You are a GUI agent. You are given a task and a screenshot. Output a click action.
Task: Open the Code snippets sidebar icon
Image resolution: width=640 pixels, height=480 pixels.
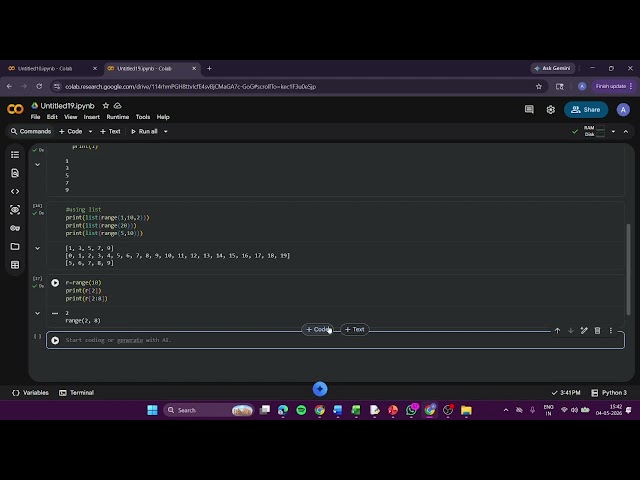pyautogui.click(x=15, y=191)
